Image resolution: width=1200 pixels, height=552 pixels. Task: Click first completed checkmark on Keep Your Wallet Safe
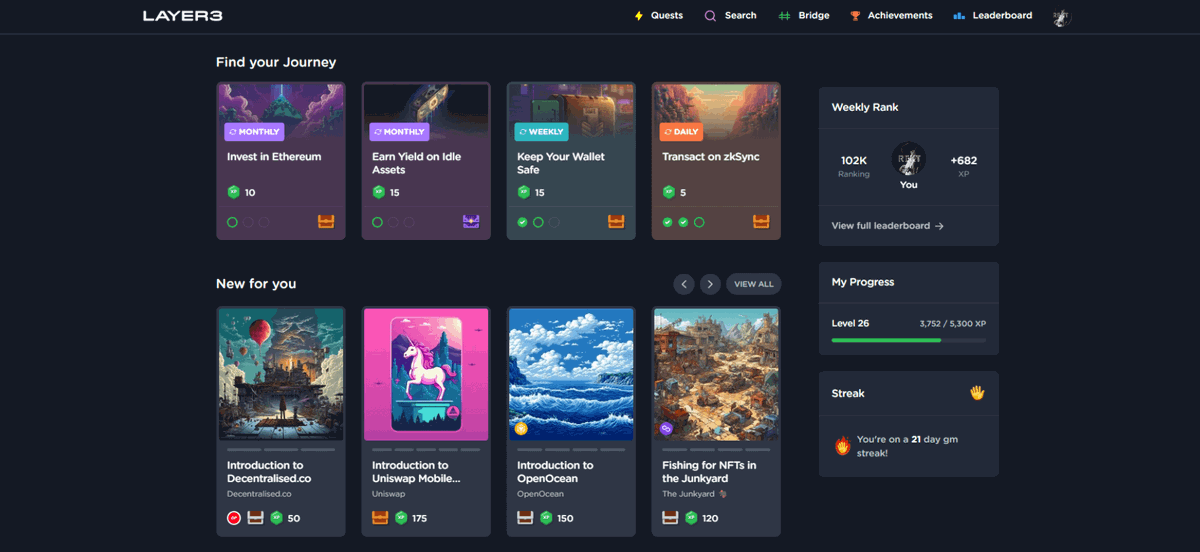click(x=522, y=222)
